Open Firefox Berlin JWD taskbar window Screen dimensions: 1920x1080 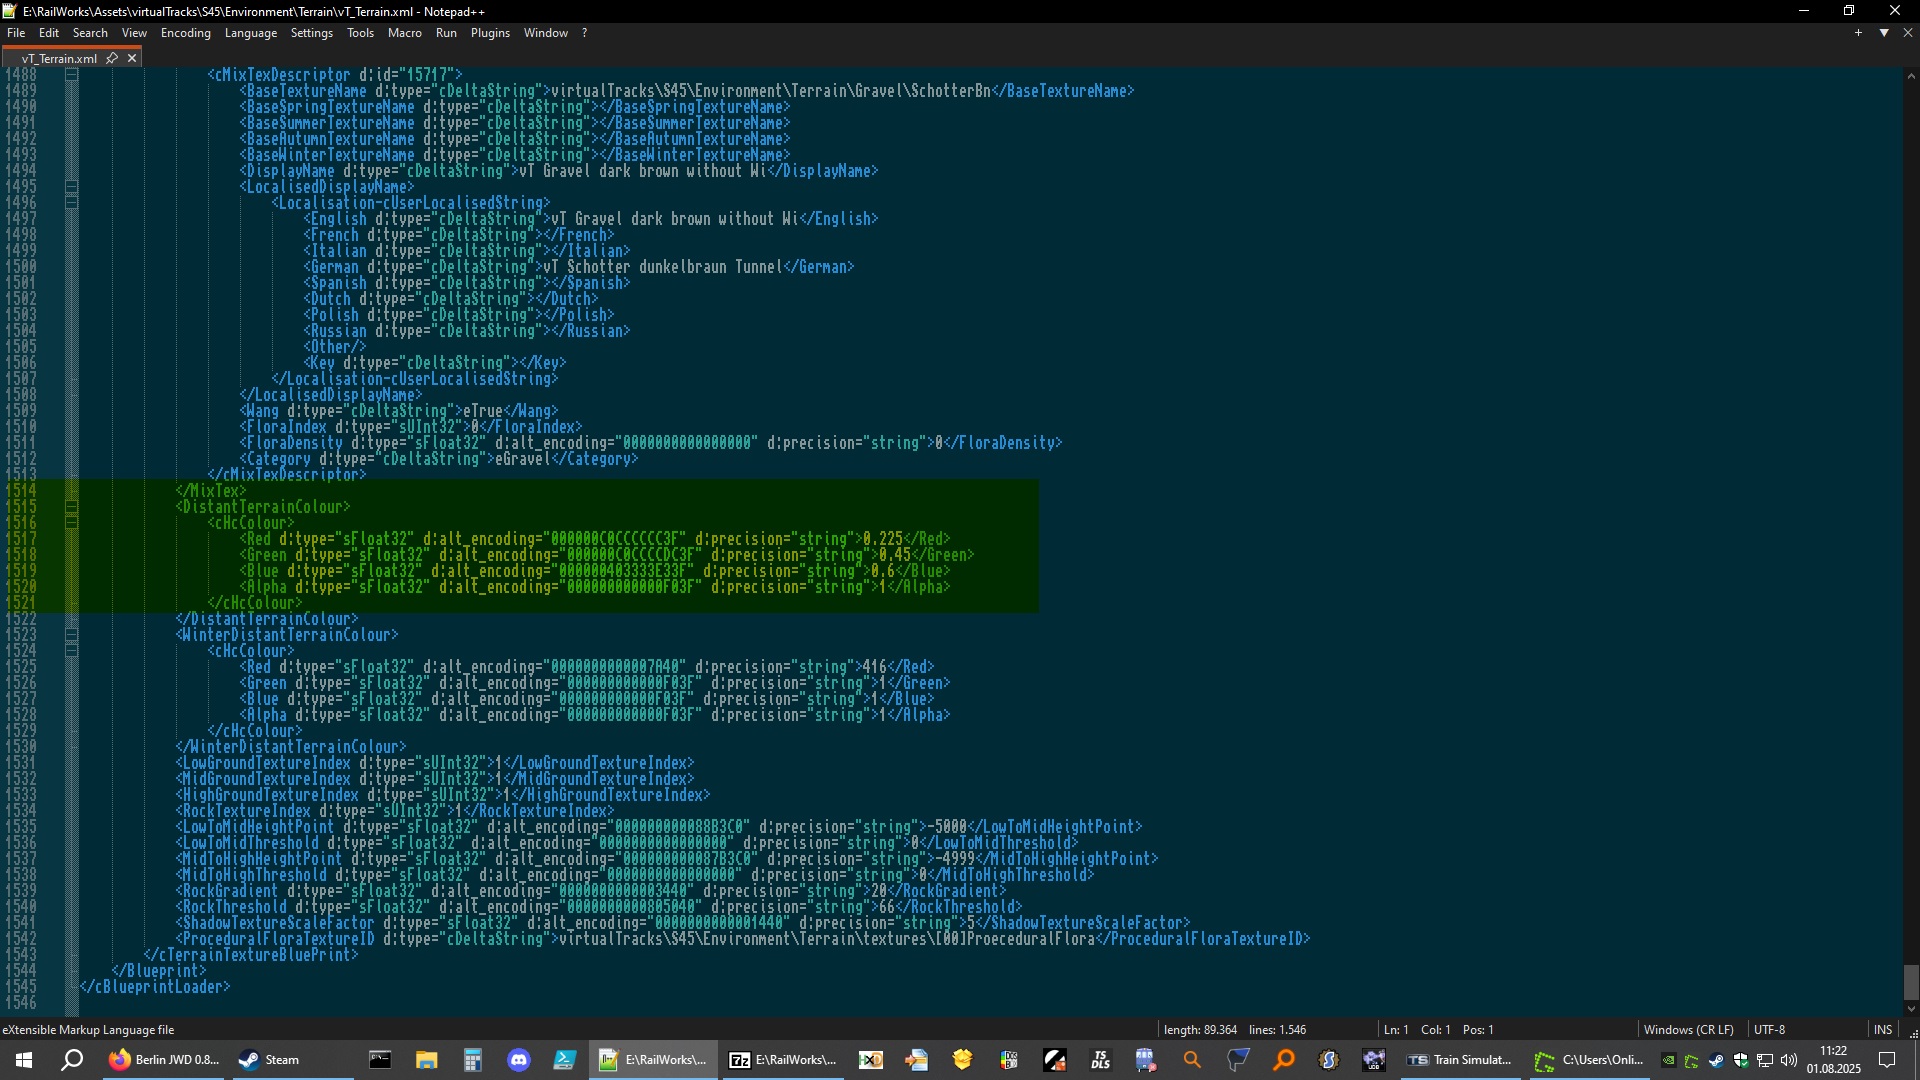point(165,1060)
